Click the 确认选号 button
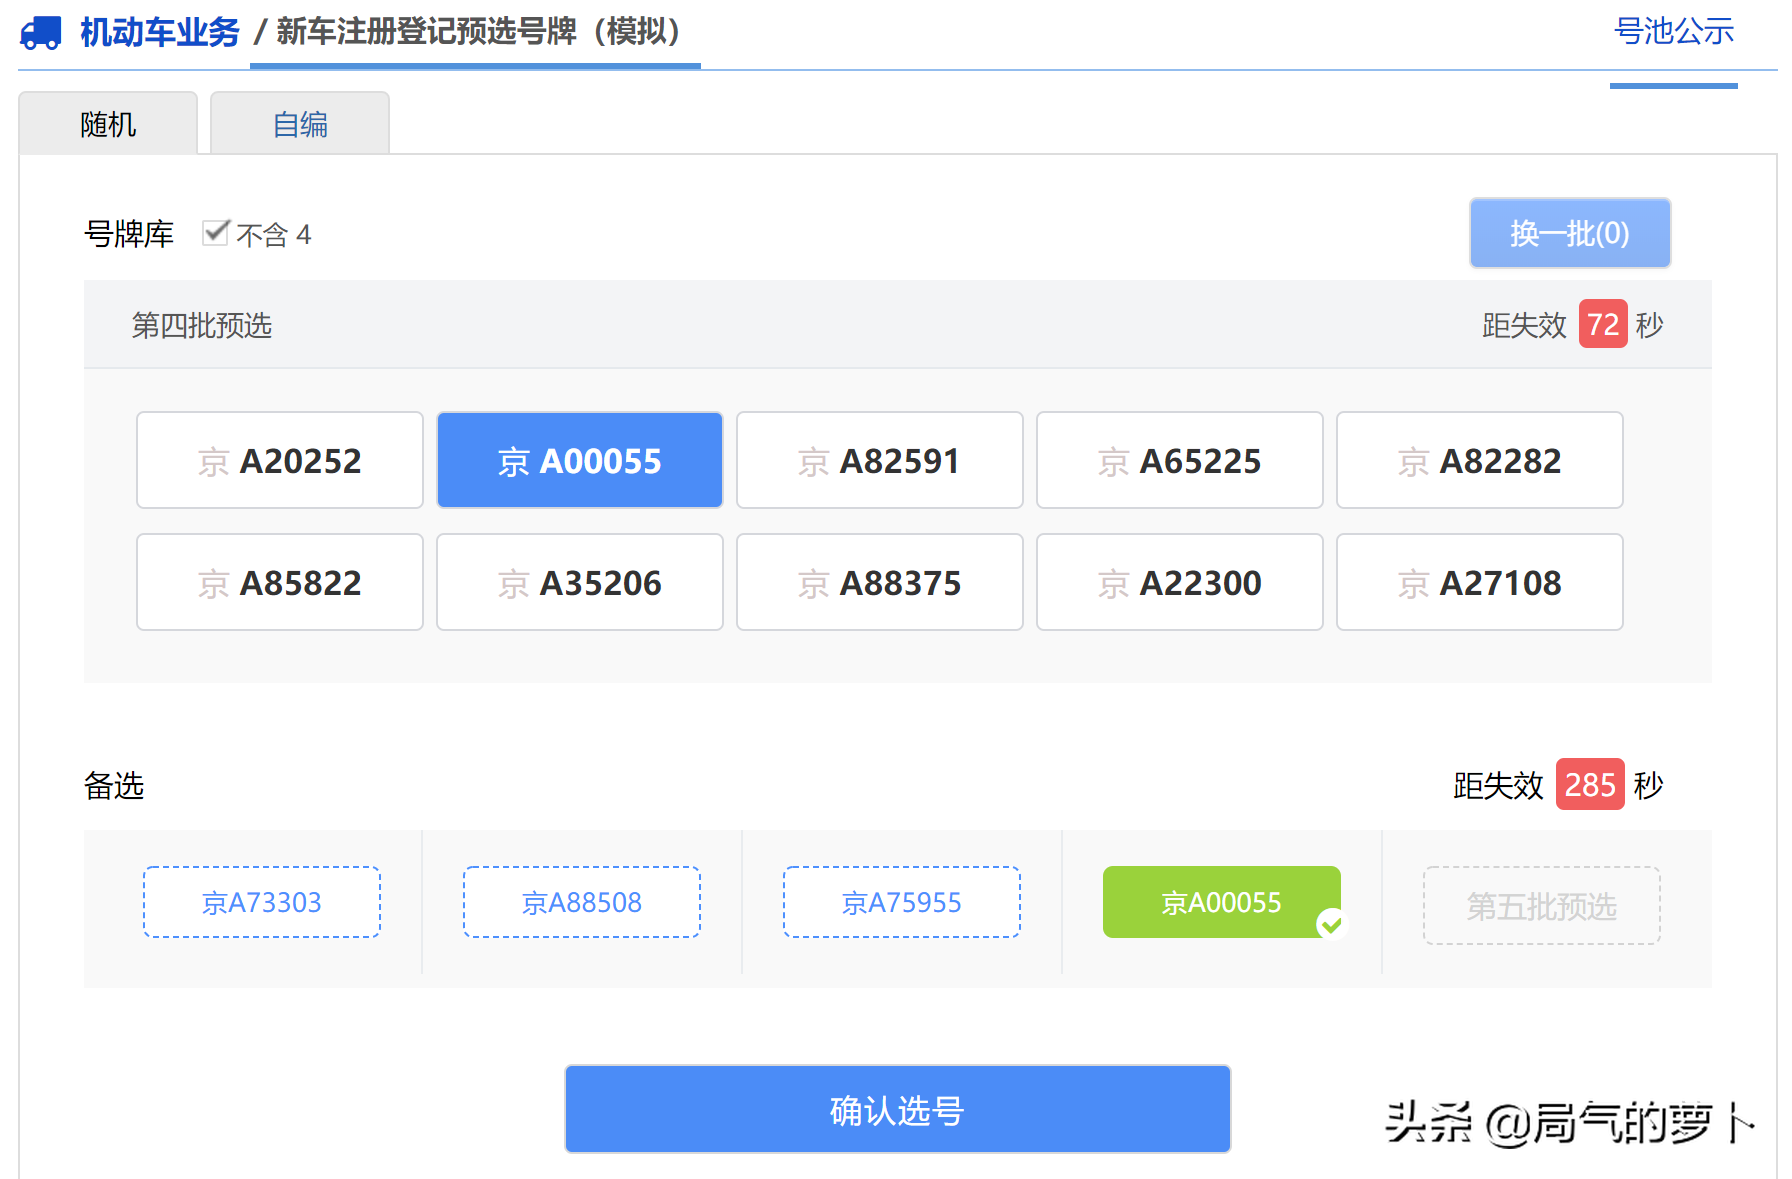 [x=898, y=1109]
